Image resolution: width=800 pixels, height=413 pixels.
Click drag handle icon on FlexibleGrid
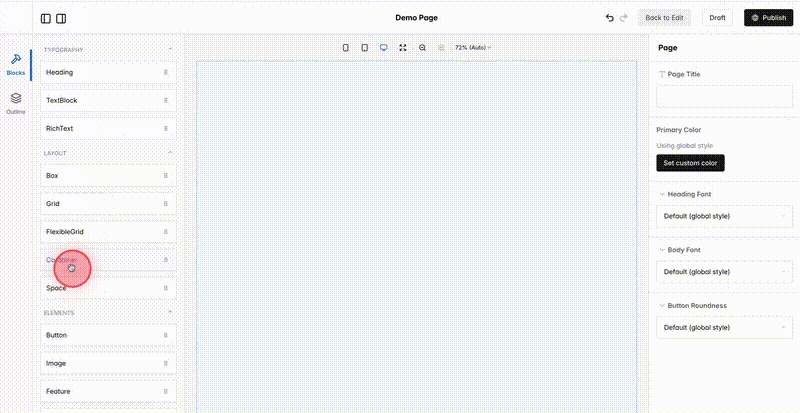point(165,232)
